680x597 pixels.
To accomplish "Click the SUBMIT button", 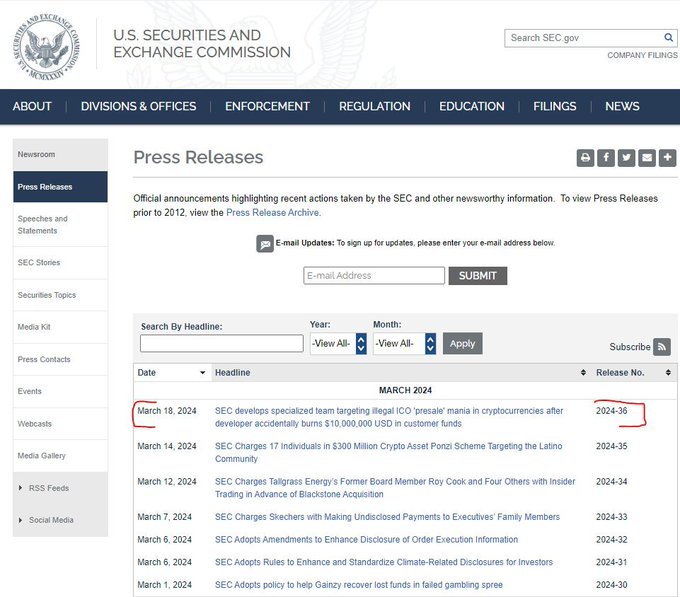I will [x=477, y=276].
